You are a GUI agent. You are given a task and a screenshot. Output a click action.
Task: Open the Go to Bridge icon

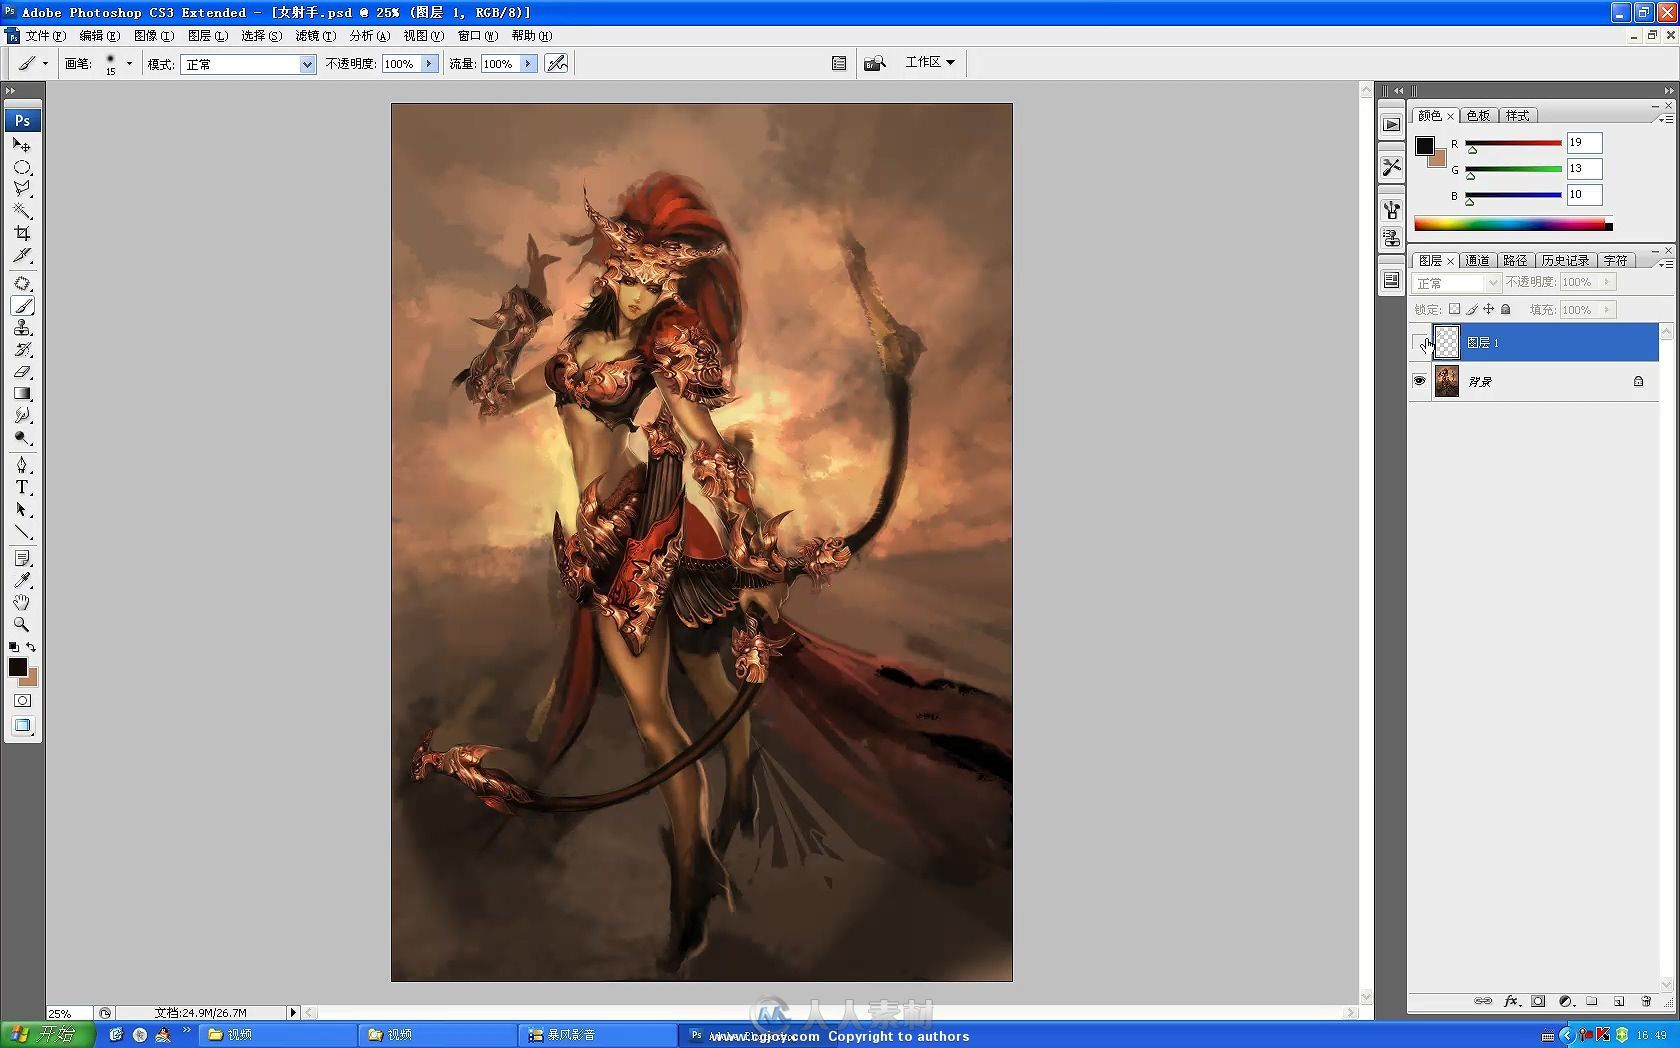(x=875, y=63)
